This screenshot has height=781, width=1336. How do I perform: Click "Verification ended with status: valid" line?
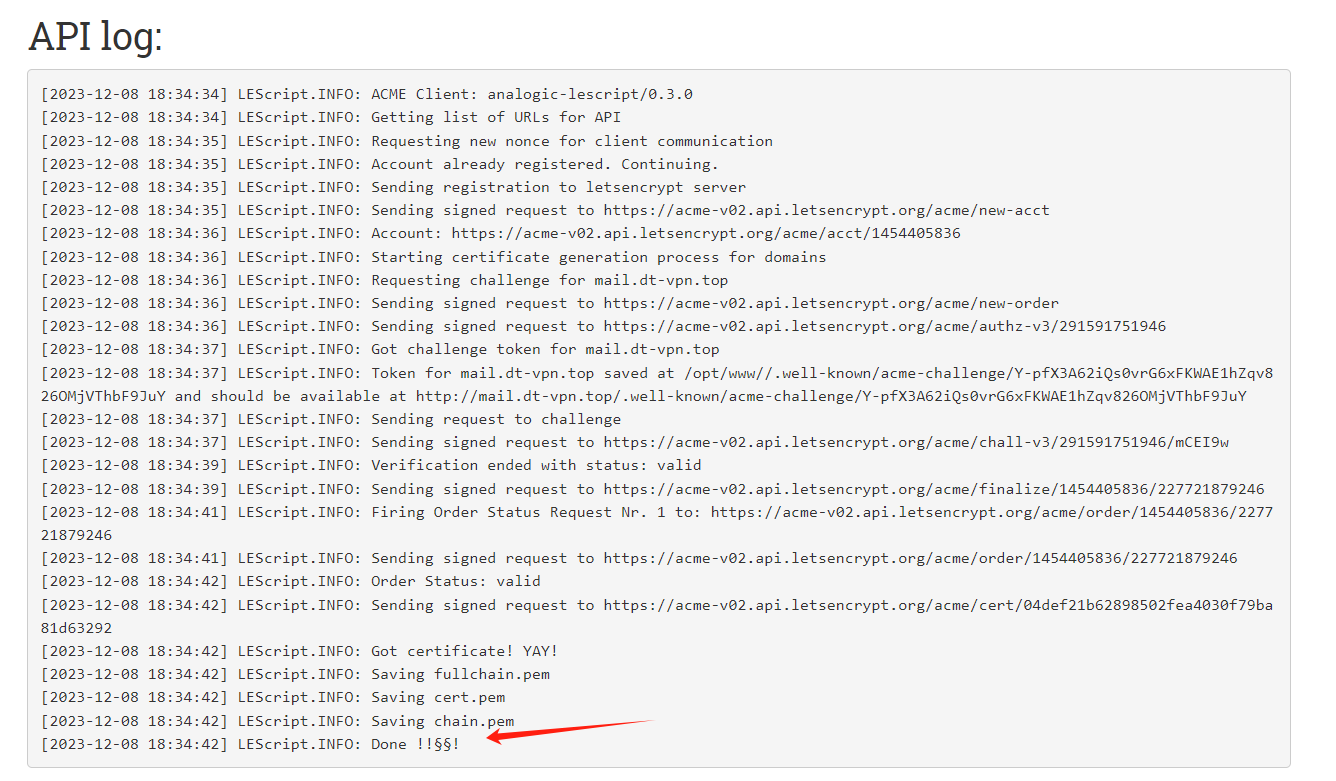point(536,465)
